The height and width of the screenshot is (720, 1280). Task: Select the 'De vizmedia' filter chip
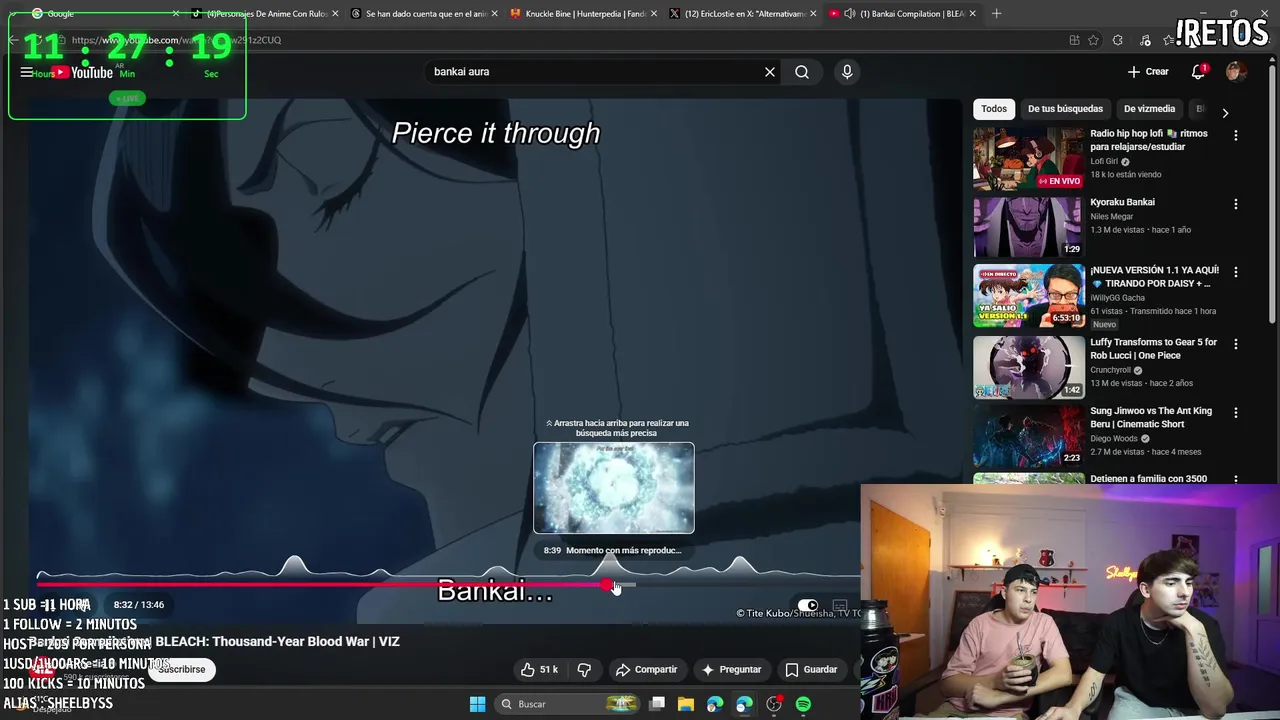coord(1149,109)
